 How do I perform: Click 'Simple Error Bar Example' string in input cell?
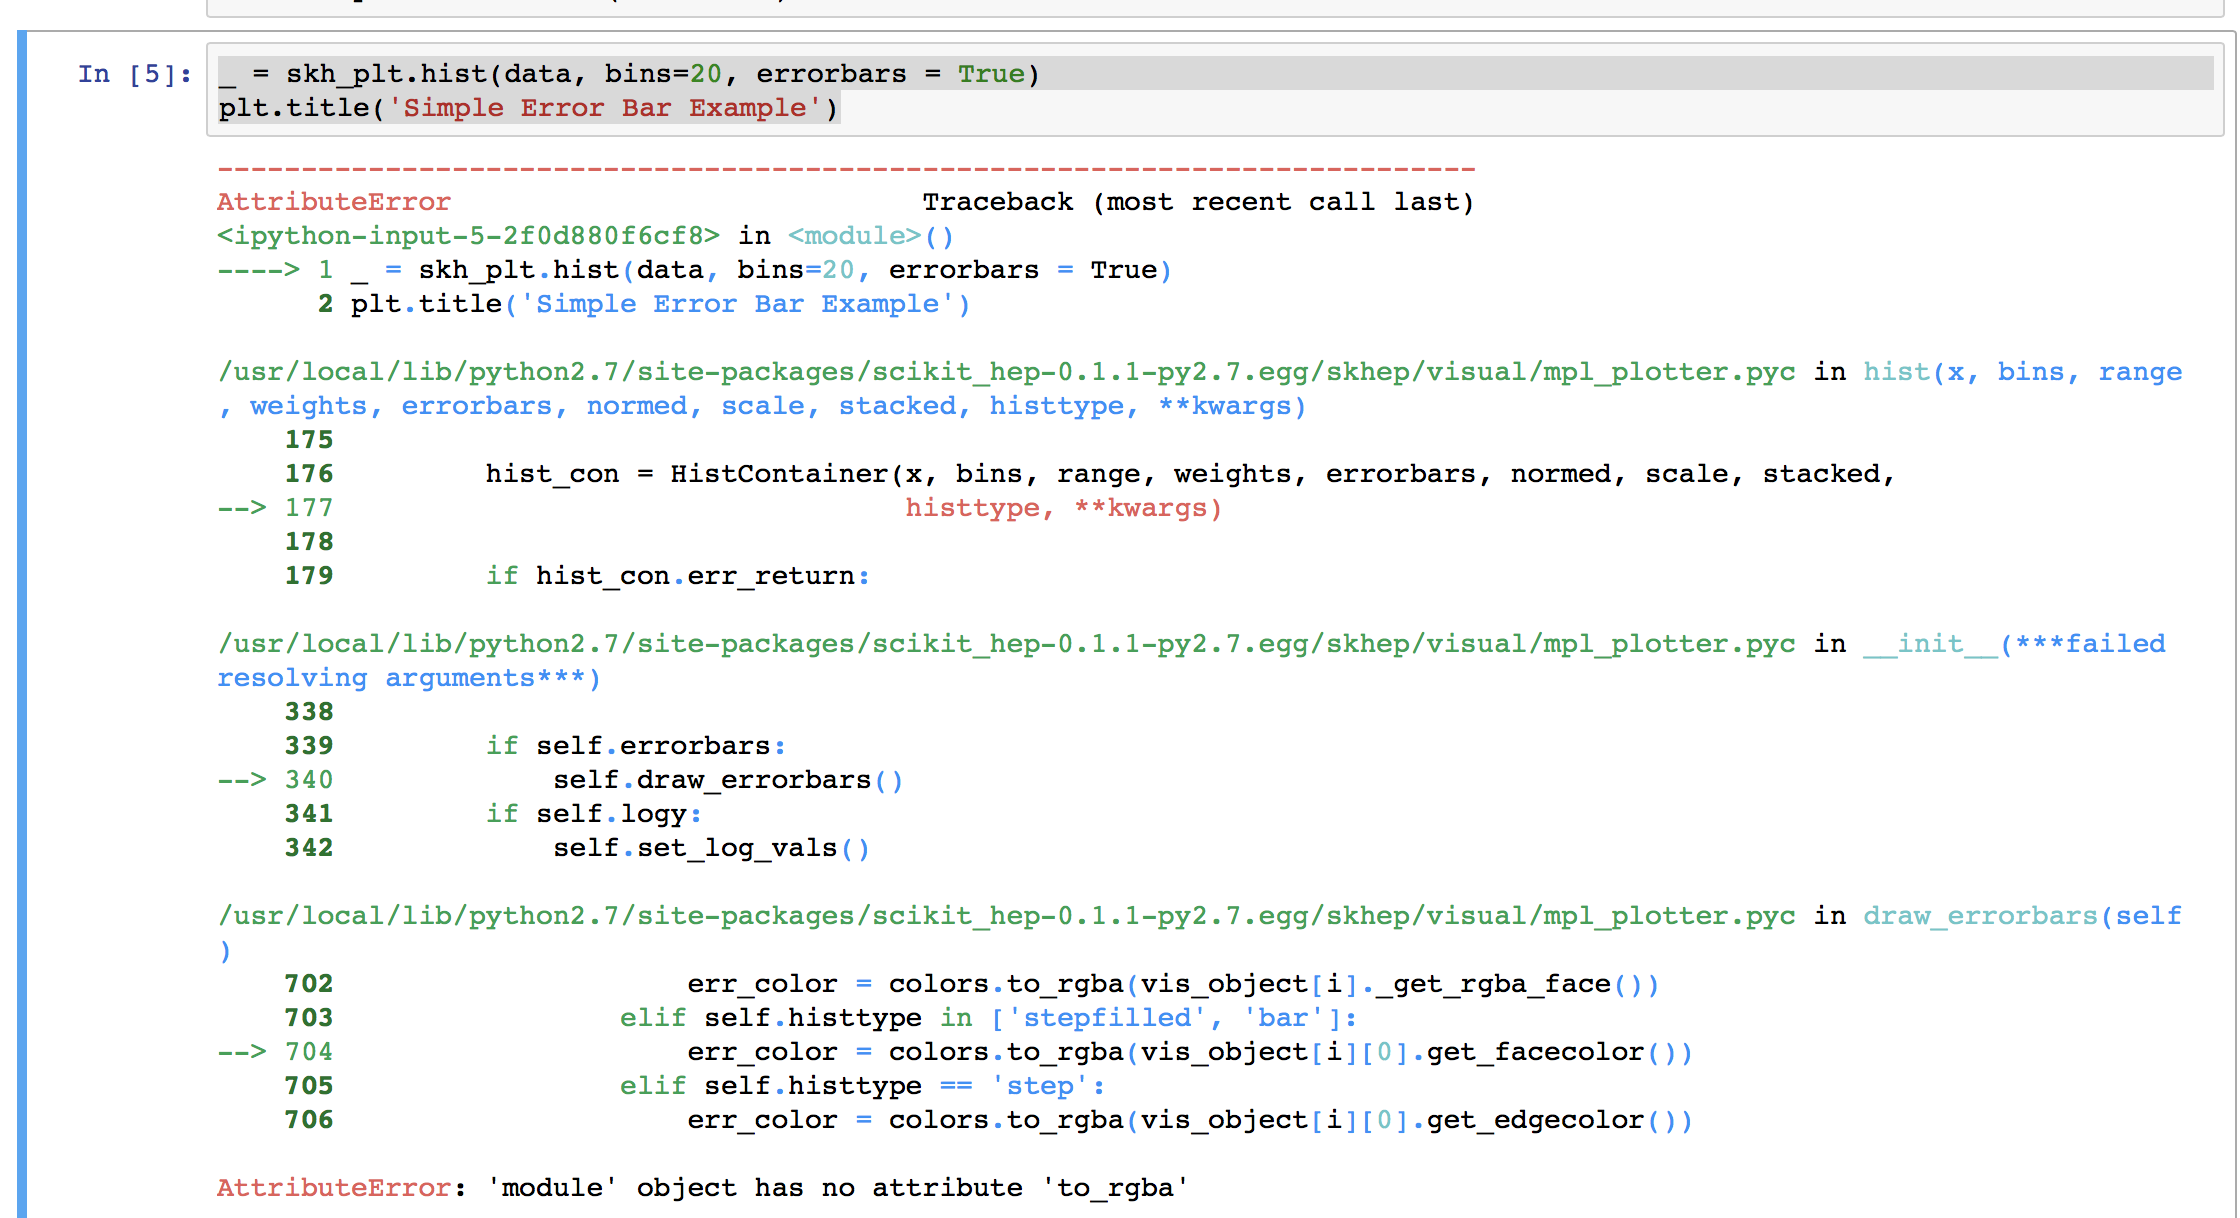(604, 108)
